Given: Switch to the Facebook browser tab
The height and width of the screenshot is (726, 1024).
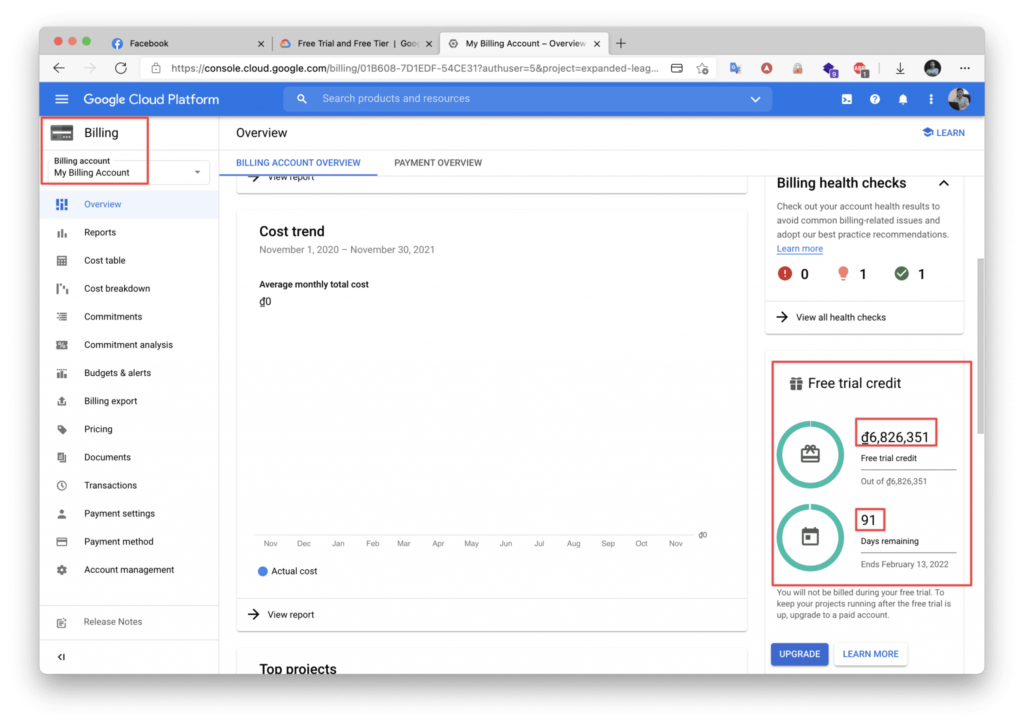Looking at the screenshot, I should pos(185,43).
